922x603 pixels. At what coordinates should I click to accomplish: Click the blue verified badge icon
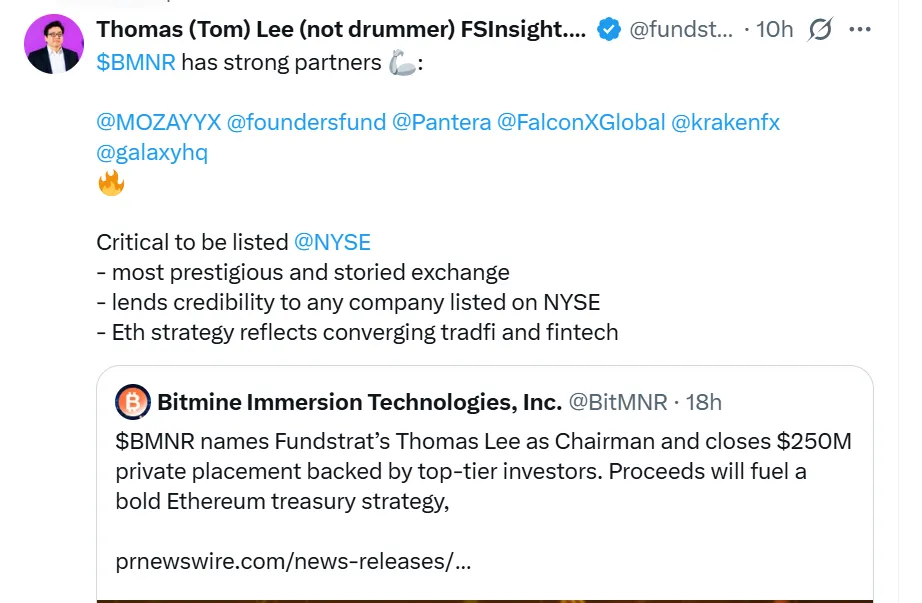coord(609,29)
